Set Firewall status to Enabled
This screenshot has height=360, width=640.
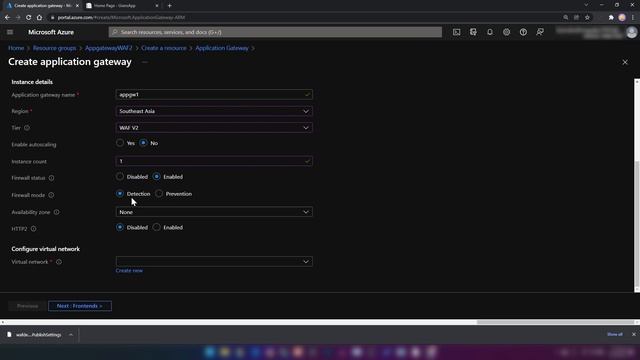(157, 177)
